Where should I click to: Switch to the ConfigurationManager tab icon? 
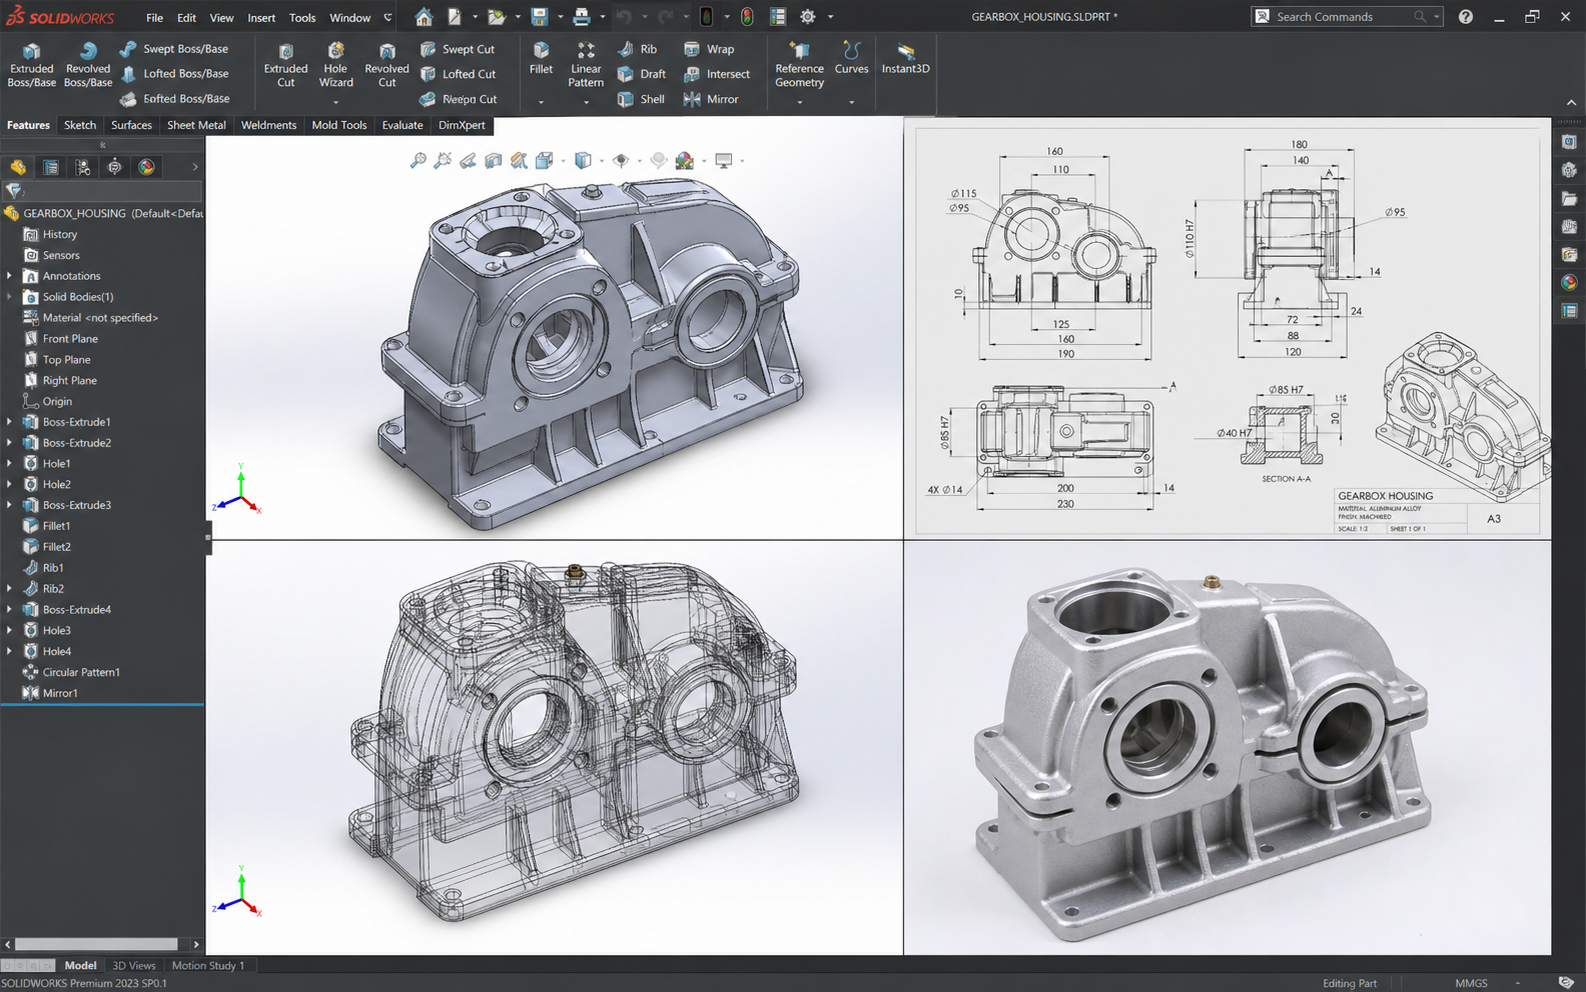(83, 167)
